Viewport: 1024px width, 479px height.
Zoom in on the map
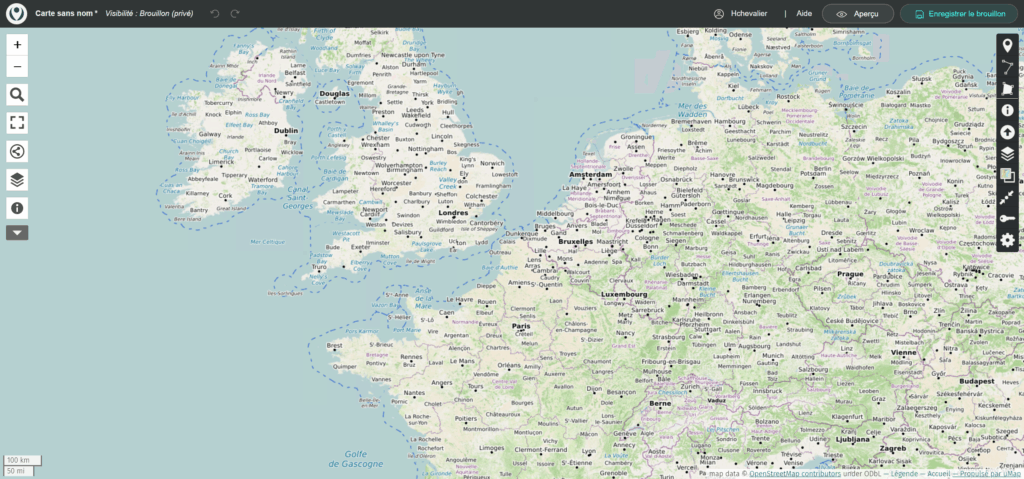pos(17,45)
